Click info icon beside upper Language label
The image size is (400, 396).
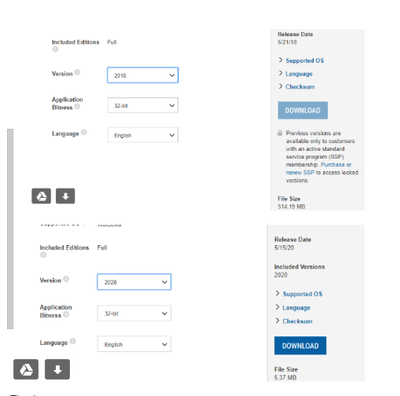84,132
